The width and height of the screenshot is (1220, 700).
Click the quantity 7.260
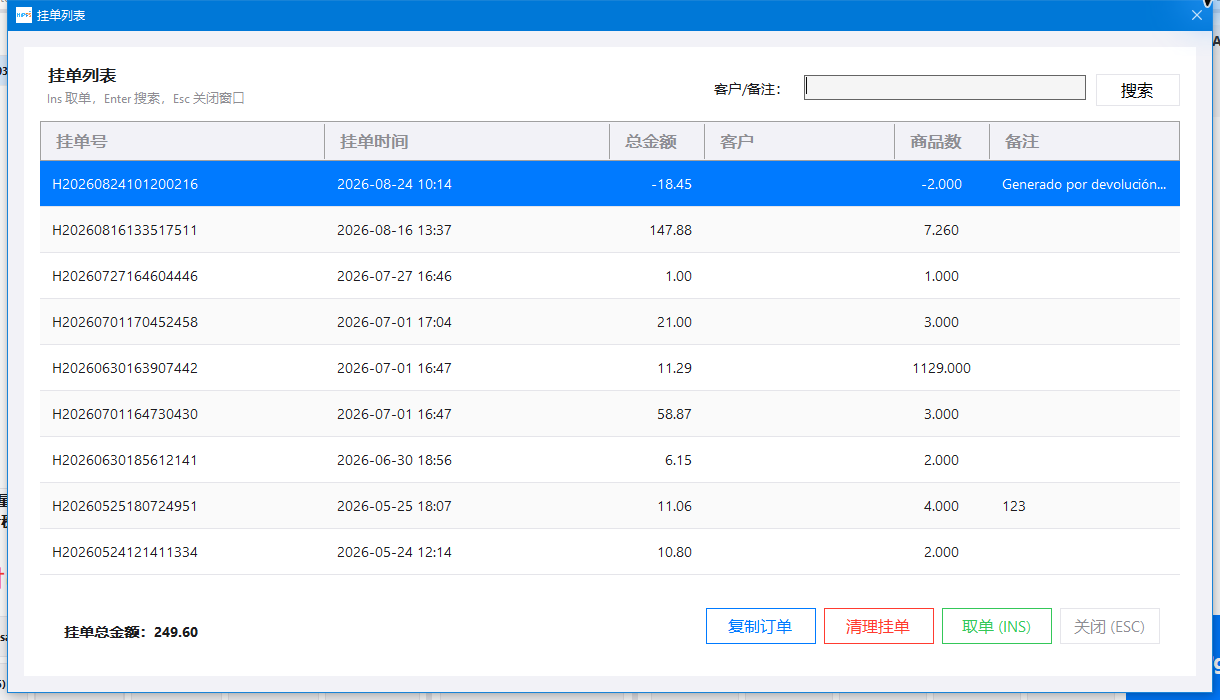pyautogui.click(x=941, y=230)
